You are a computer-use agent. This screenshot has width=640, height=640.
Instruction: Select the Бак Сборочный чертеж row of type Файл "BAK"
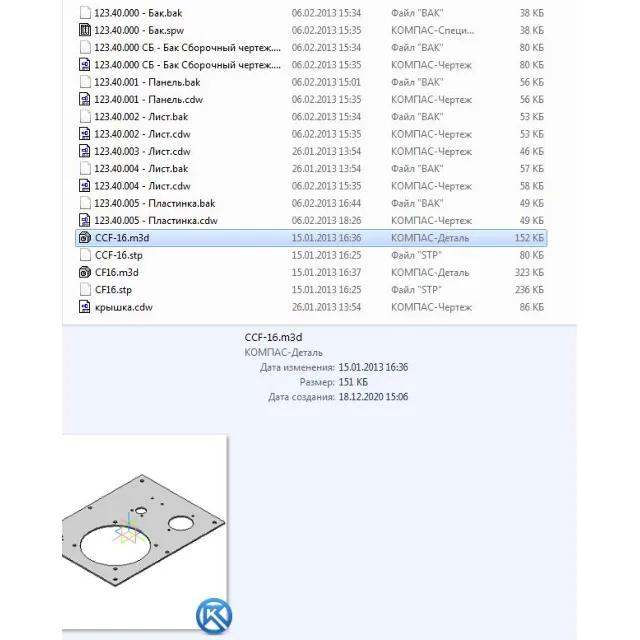point(311,48)
